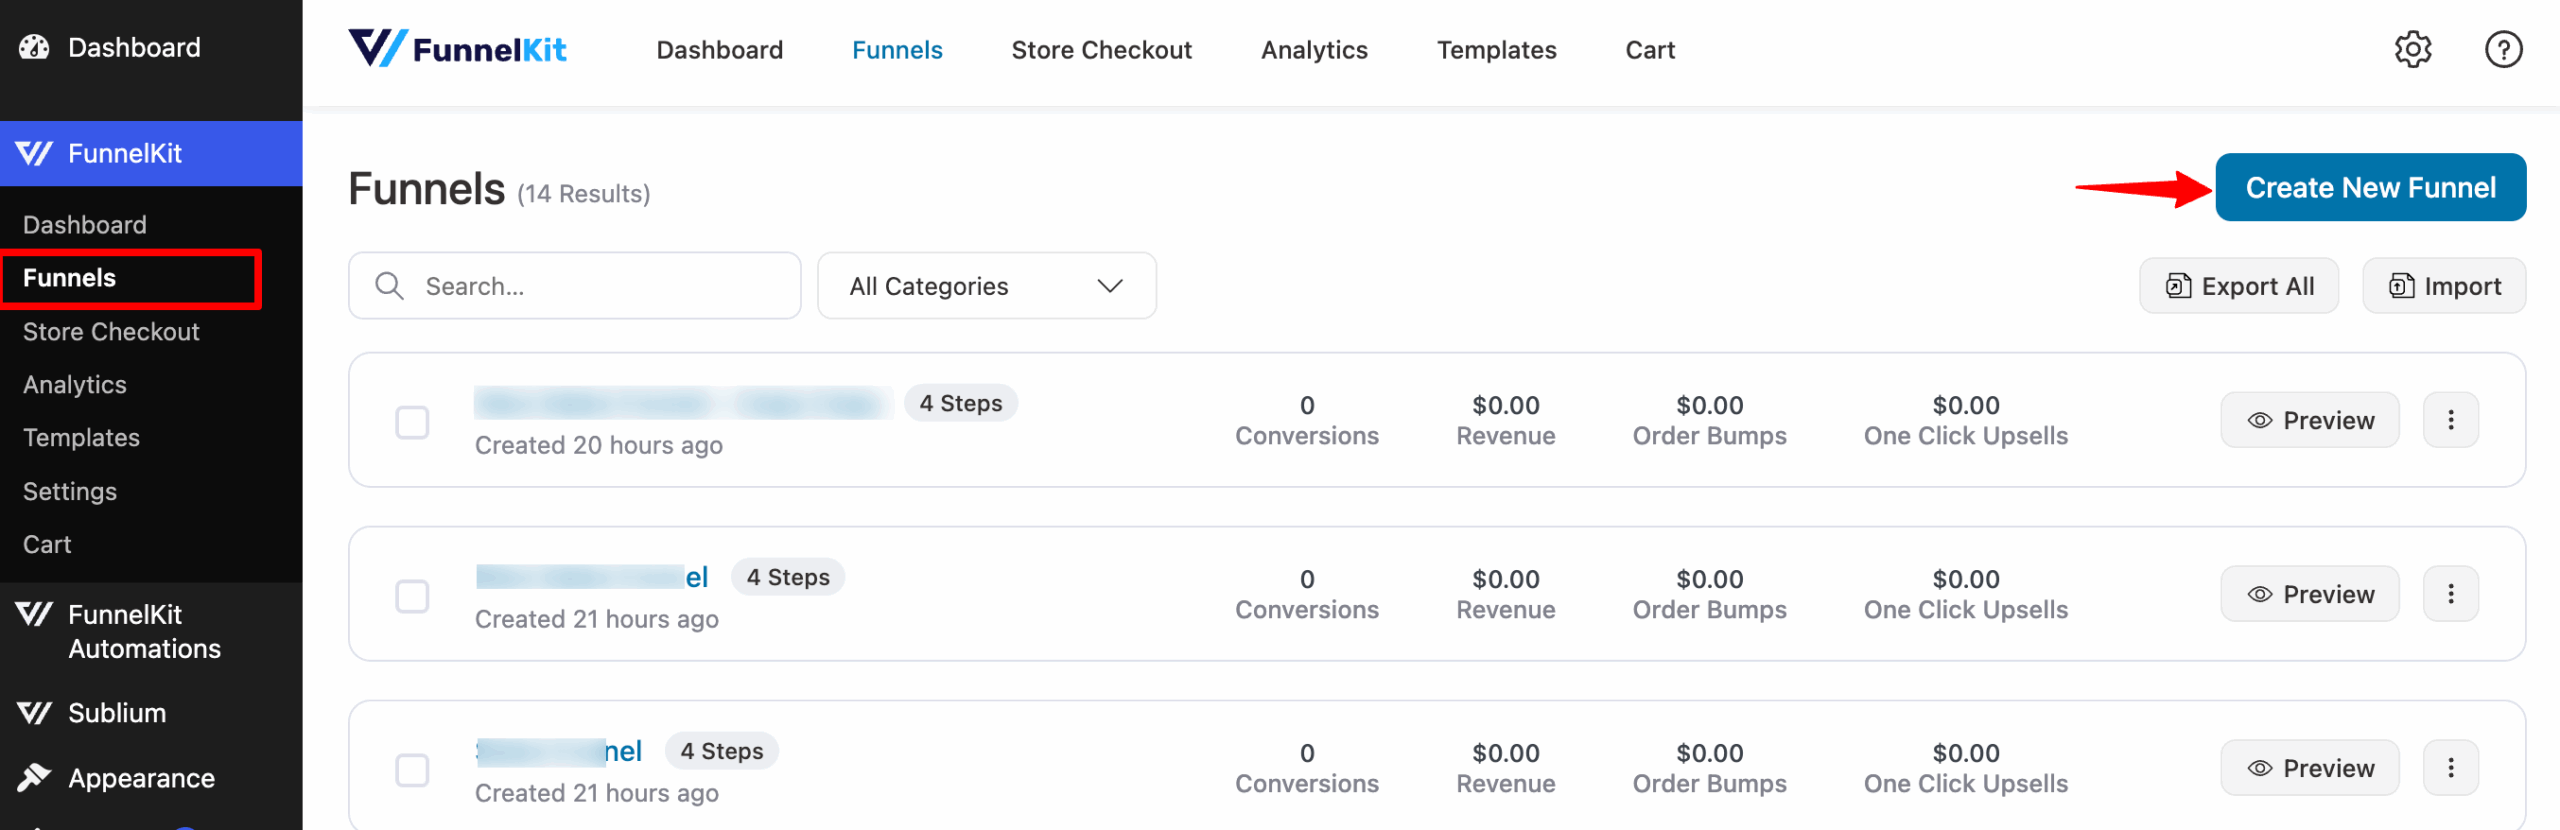Viewport: 2560px width, 830px height.
Task: Preview the third funnel ending 'nel'
Action: 2309,768
